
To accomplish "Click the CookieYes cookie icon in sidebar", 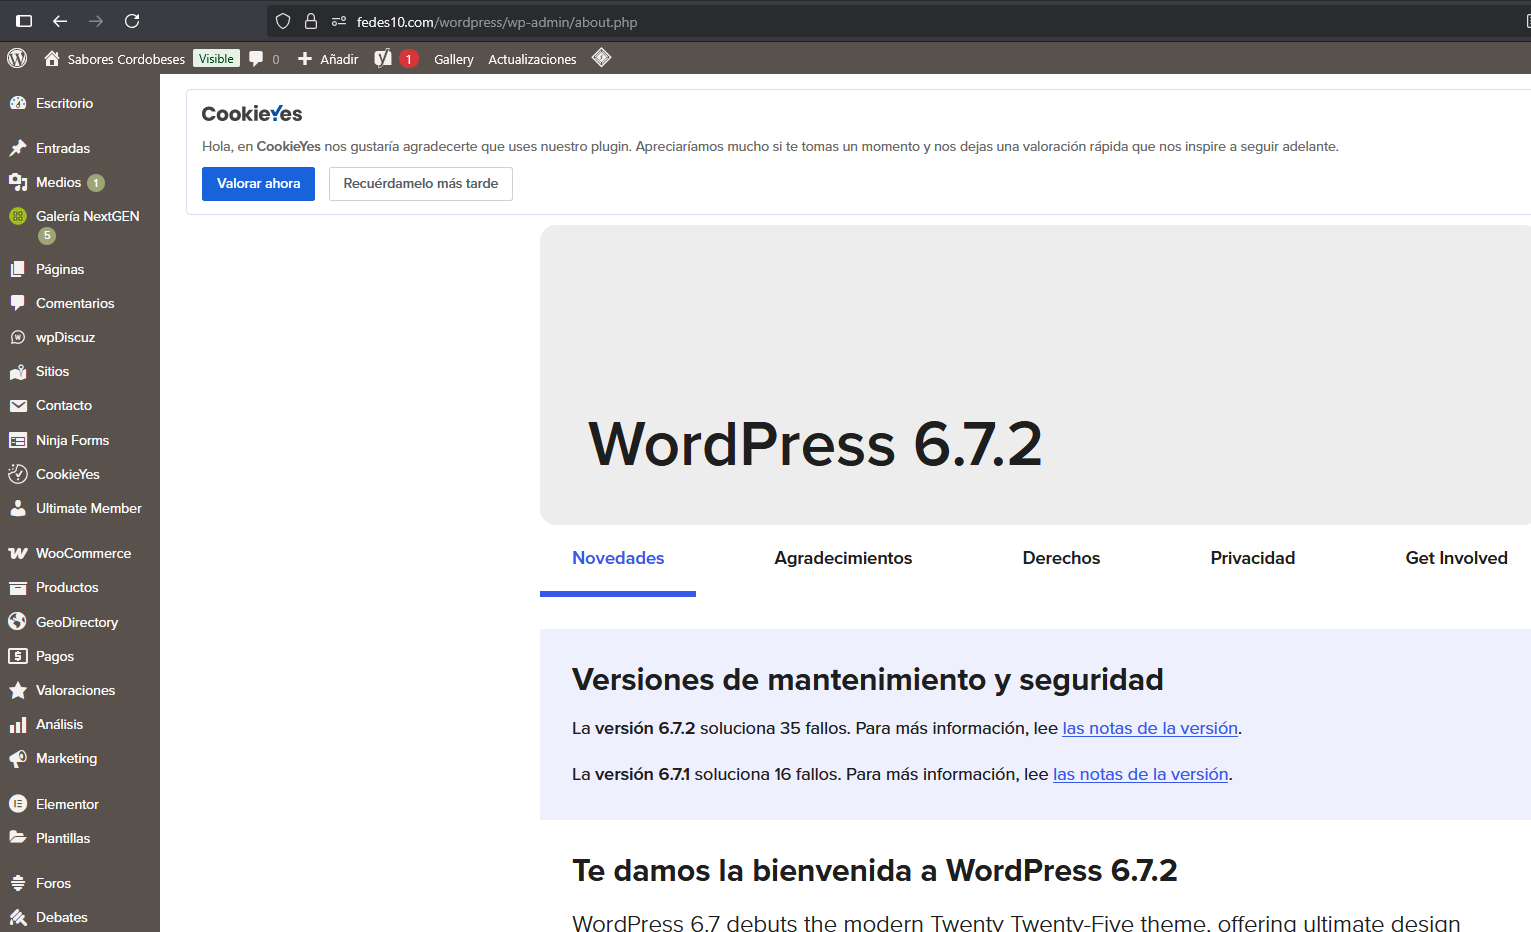I will (x=18, y=474).
